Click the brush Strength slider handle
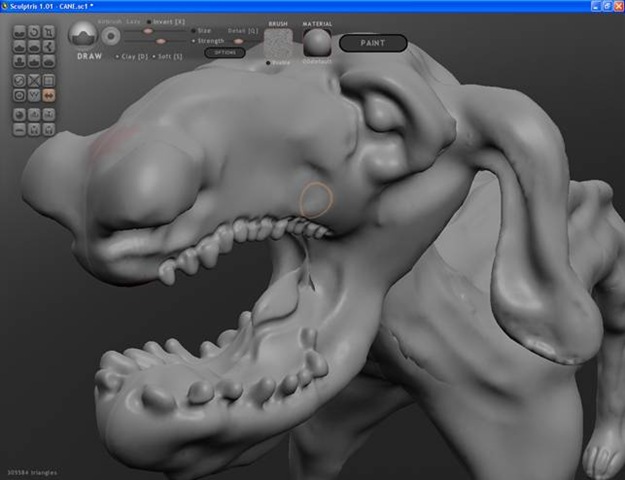 161,41
